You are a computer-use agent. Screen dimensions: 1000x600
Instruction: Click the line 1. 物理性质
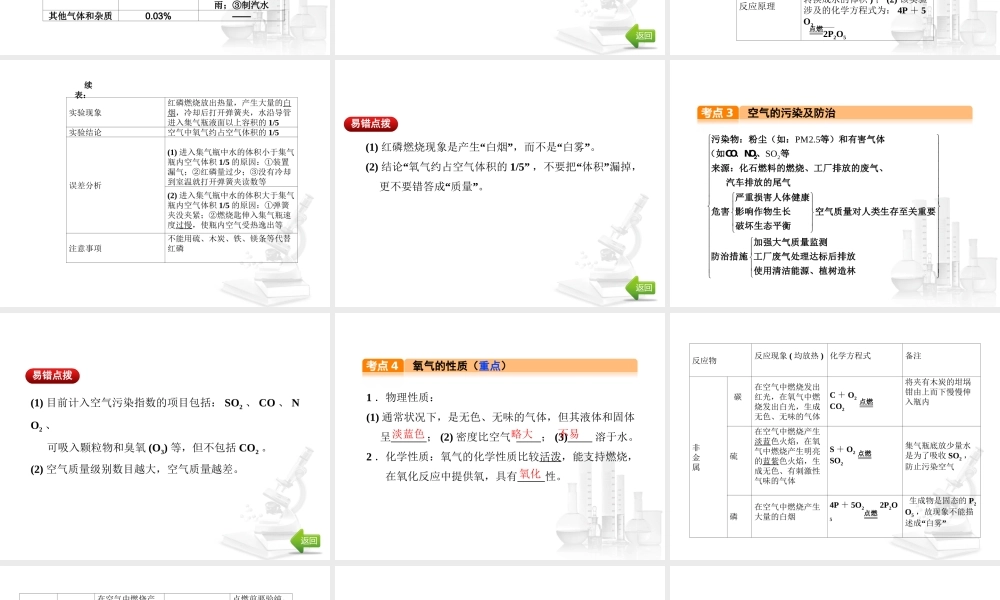[x=400, y=397]
